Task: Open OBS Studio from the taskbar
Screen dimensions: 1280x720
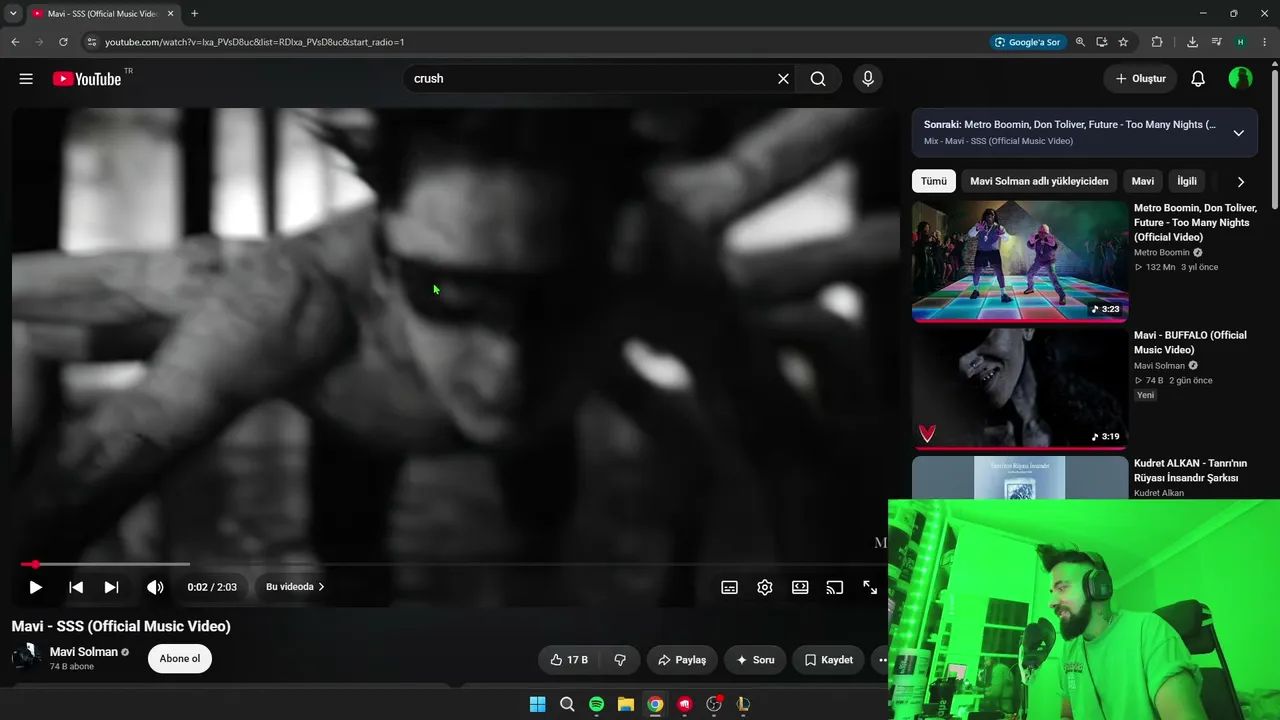Action: pyautogui.click(x=714, y=704)
